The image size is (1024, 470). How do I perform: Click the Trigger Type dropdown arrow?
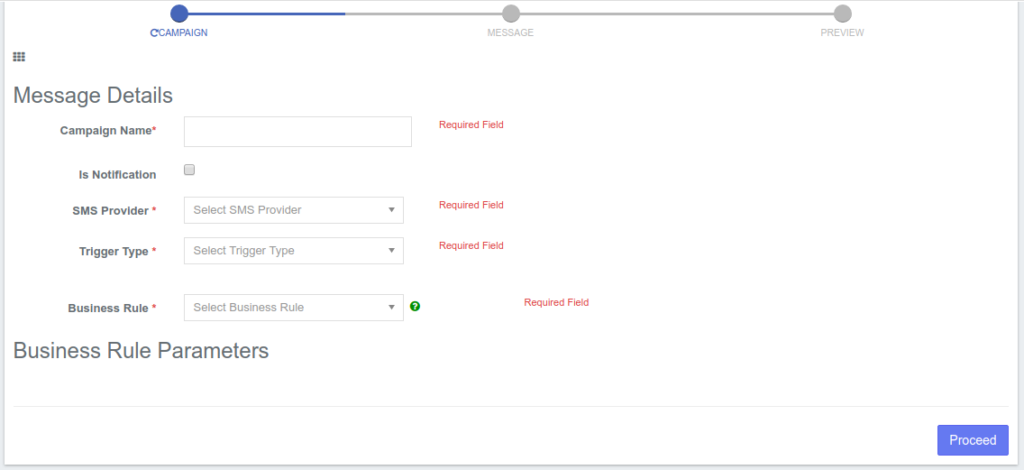(x=392, y=250)
